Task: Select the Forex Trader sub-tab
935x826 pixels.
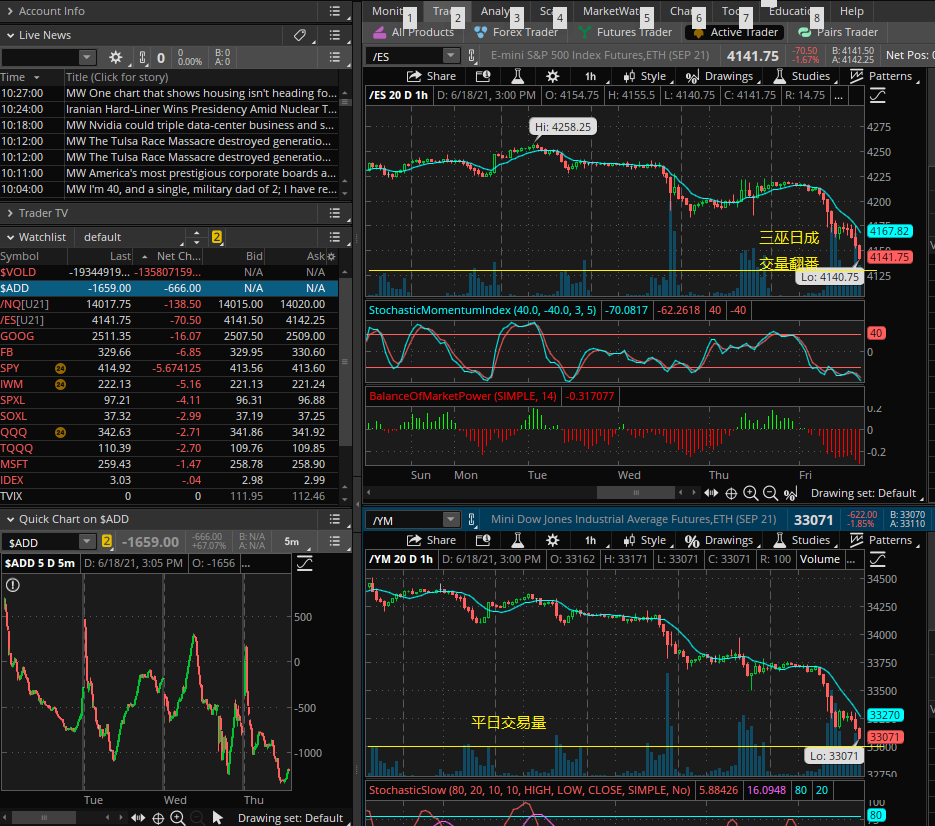Action: tap(516, 32)
